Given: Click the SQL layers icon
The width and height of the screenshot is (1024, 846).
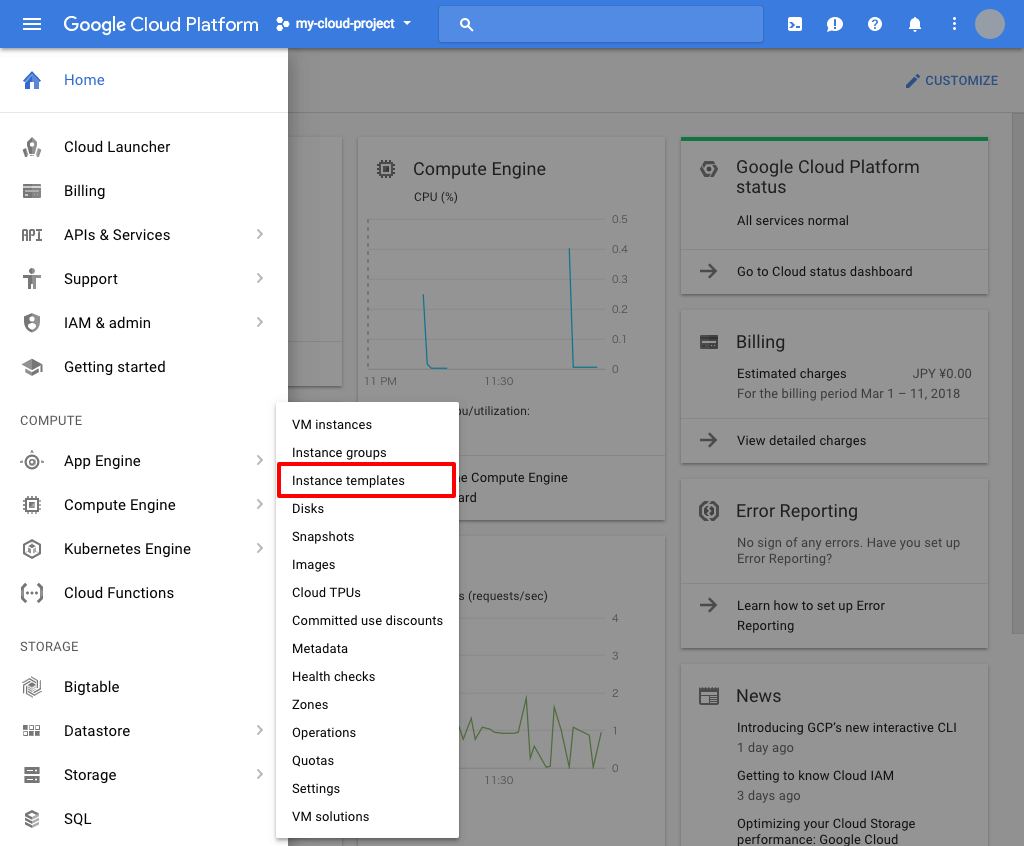Looking at the screenshot, I should pos(32,819).
